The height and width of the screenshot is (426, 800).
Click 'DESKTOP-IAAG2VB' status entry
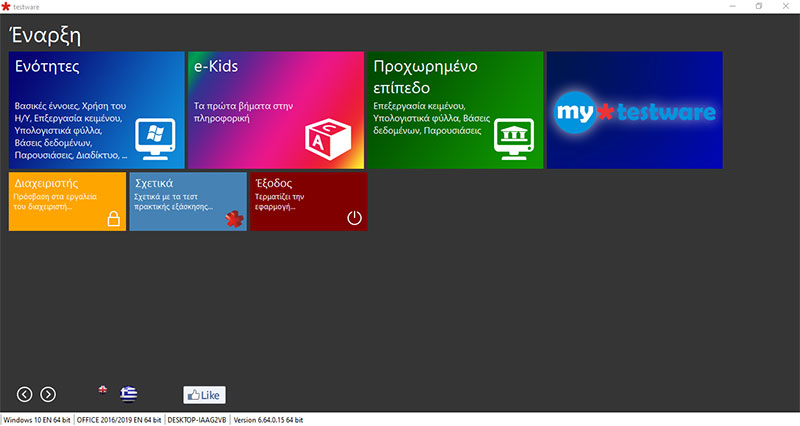[x=197, y=420]
